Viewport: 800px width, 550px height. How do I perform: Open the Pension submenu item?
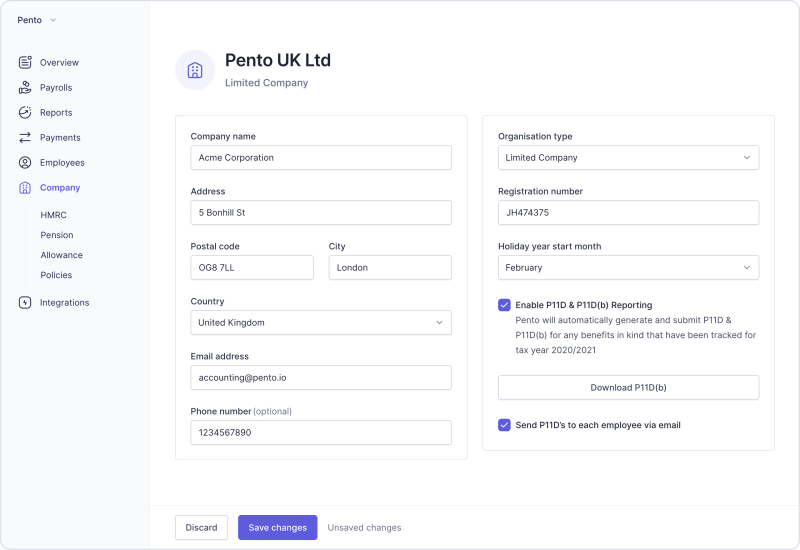pyautogui.click(x=56, y=235)
